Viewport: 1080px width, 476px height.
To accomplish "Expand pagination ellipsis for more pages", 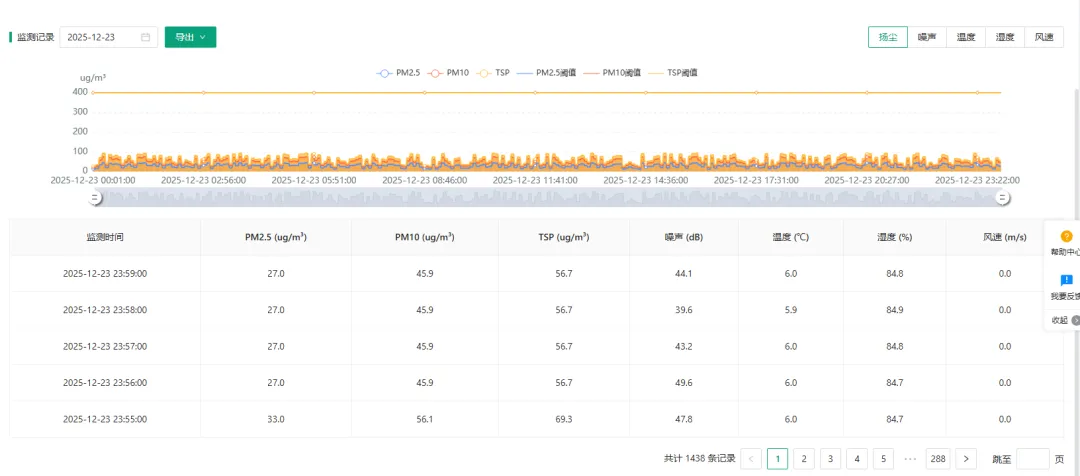I will [x=909, y=459].
